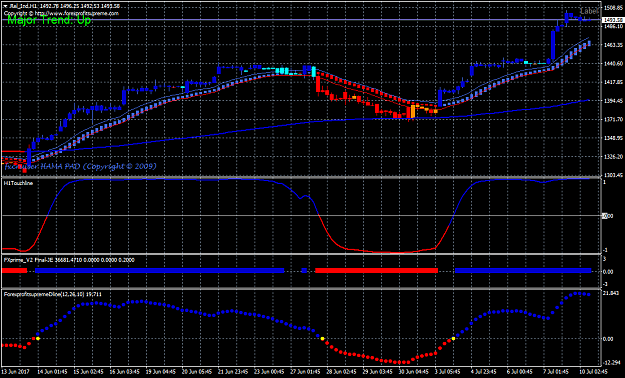The width and height of the screenshot is (625, 378).
Task: Click the yellow crossover dot near 14 Jun
Action: point(38,339)
